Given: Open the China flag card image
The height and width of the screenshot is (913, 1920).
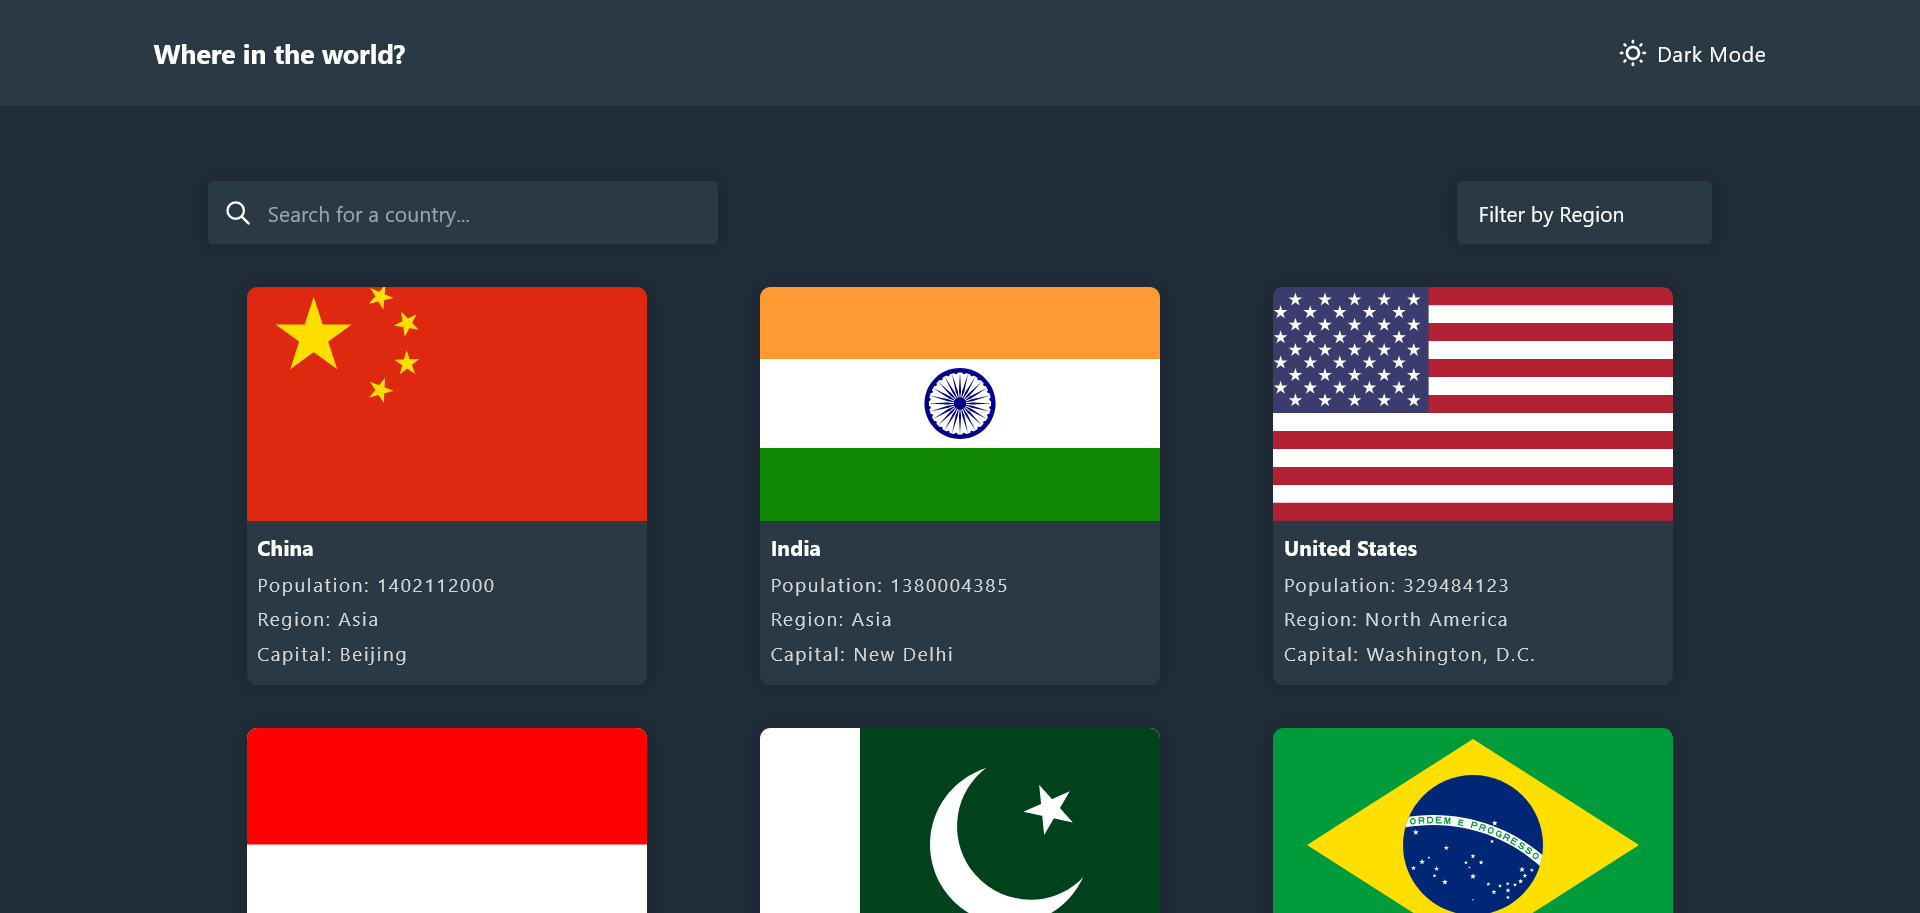Looking at the screenshot, I should coord(447,404).
